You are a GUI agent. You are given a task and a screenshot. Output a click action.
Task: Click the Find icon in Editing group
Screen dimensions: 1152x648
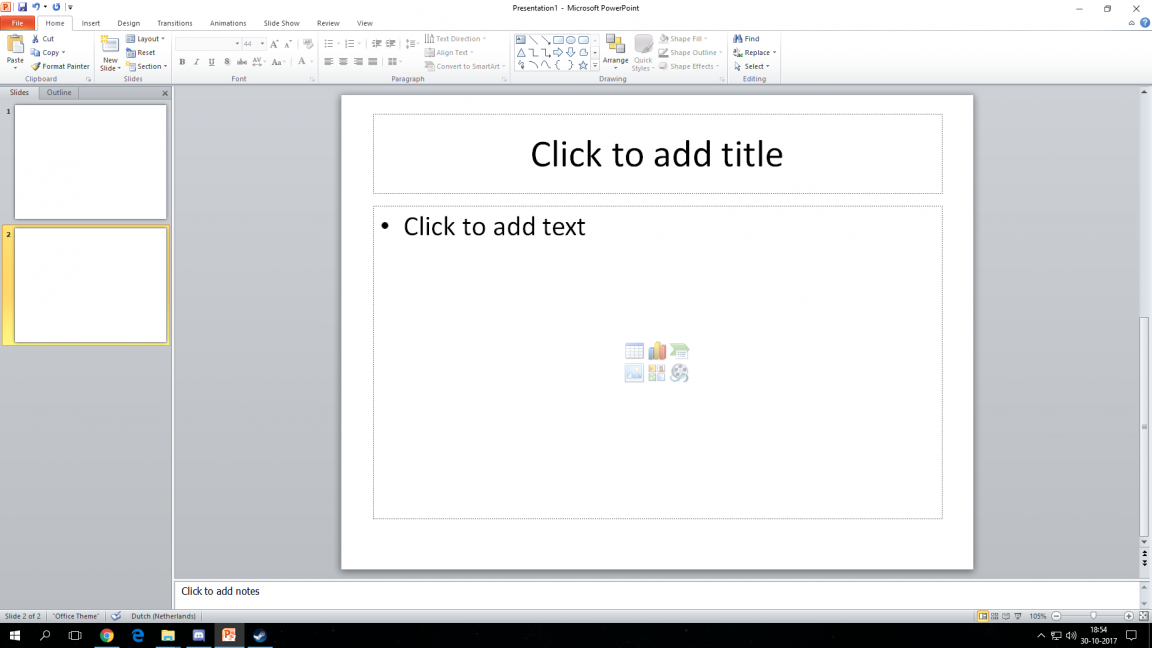click(x=746, y=39)
